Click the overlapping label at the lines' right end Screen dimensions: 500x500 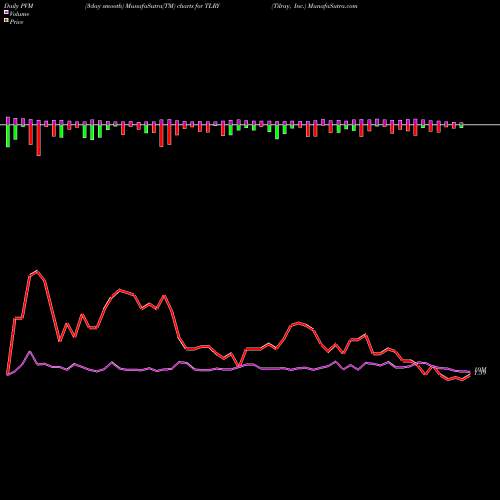click(480, 371)
